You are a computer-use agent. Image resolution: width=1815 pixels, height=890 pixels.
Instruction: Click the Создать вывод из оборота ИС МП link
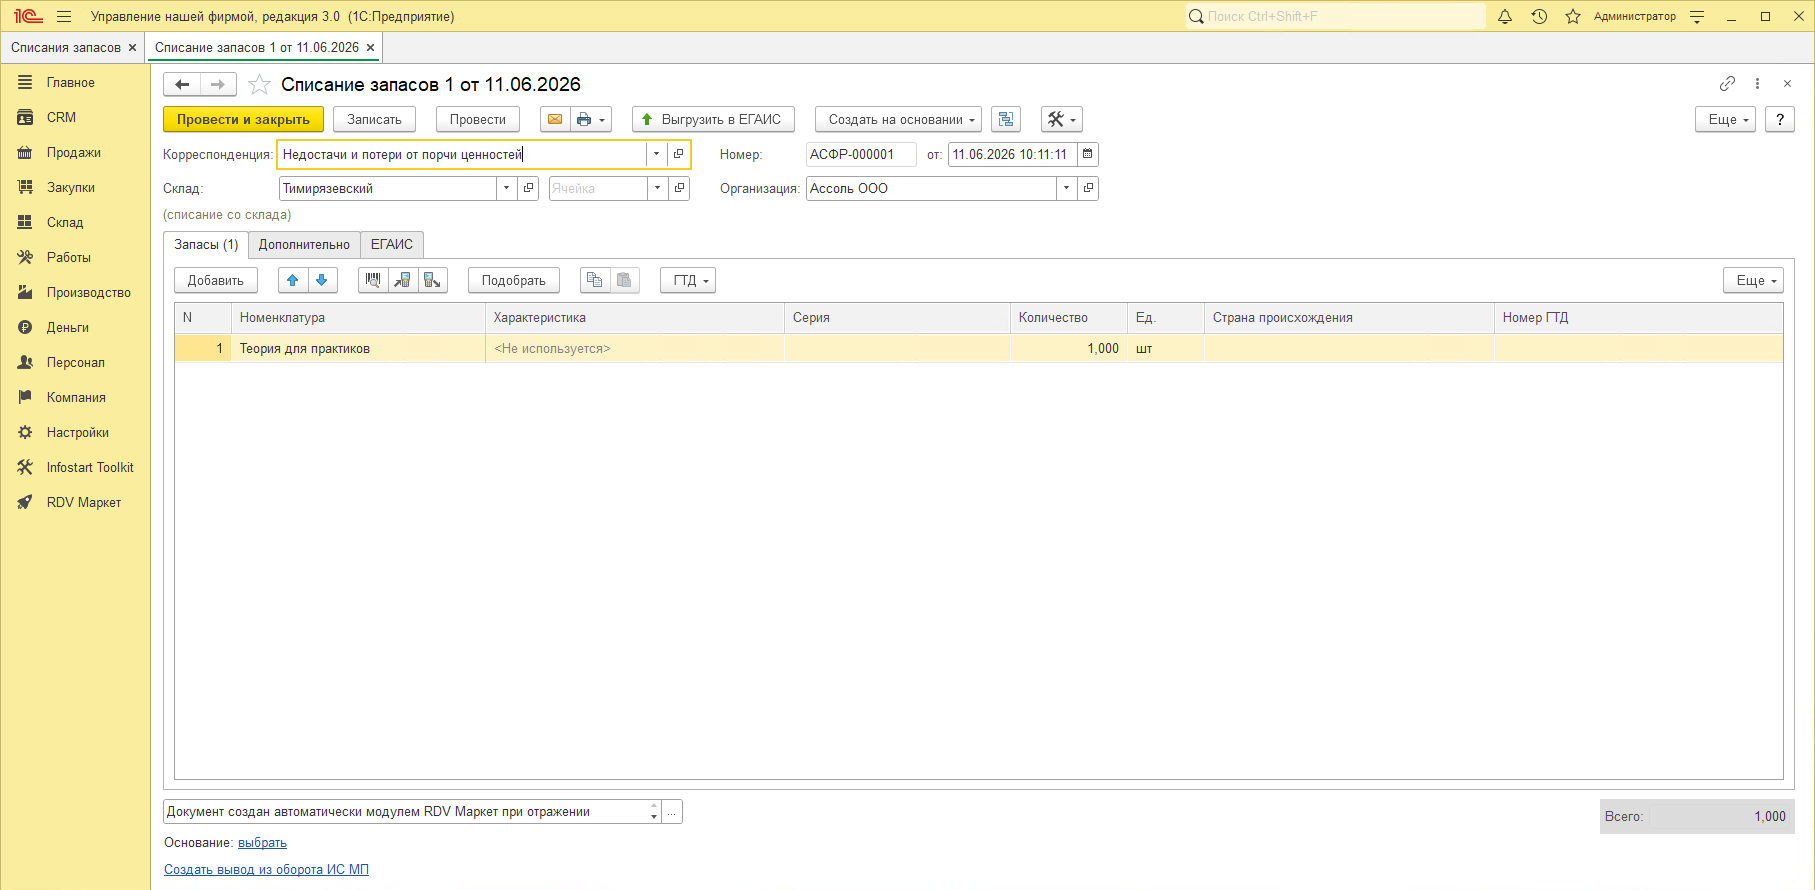click(x=266, y=869)
